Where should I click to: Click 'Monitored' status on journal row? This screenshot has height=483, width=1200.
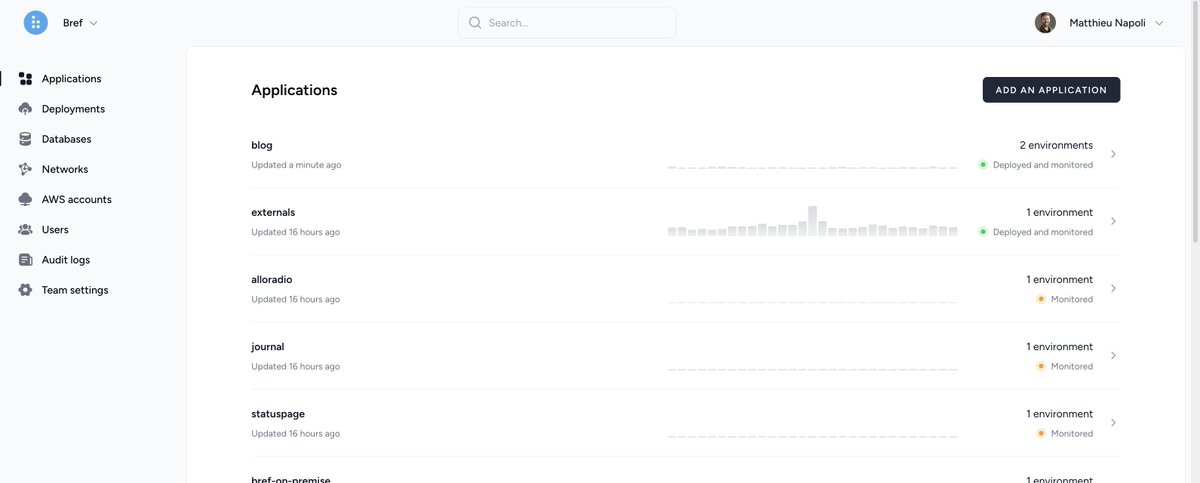tap(1072, 366)
